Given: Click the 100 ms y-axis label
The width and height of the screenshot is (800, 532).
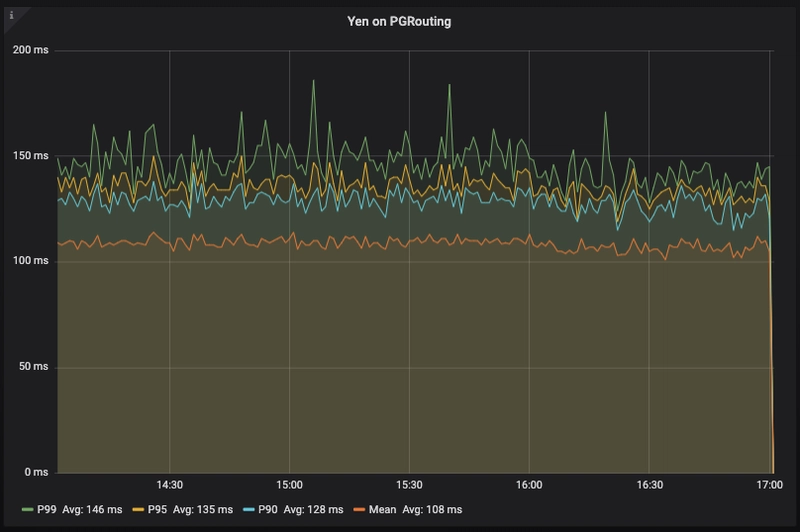Looking at the screenshot, I should pos(28,262).
